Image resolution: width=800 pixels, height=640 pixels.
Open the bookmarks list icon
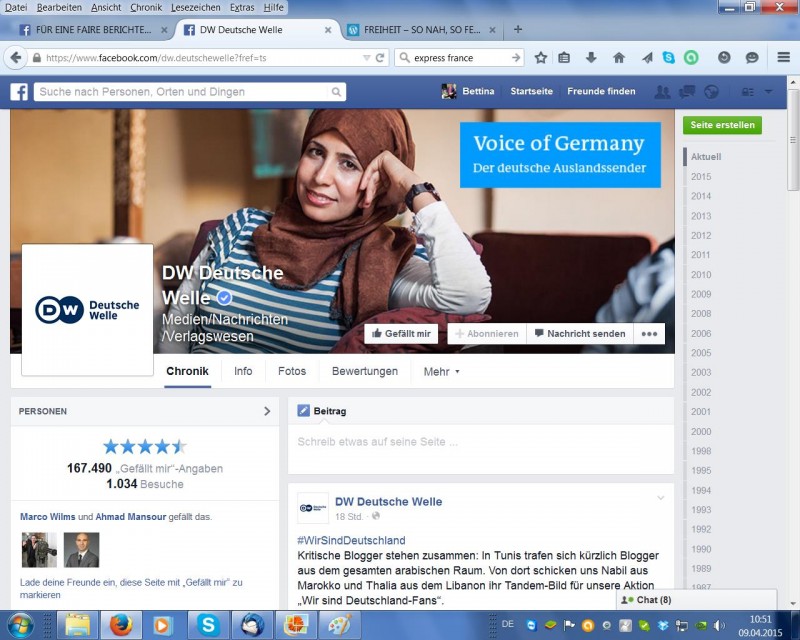[x=564, y=58]
